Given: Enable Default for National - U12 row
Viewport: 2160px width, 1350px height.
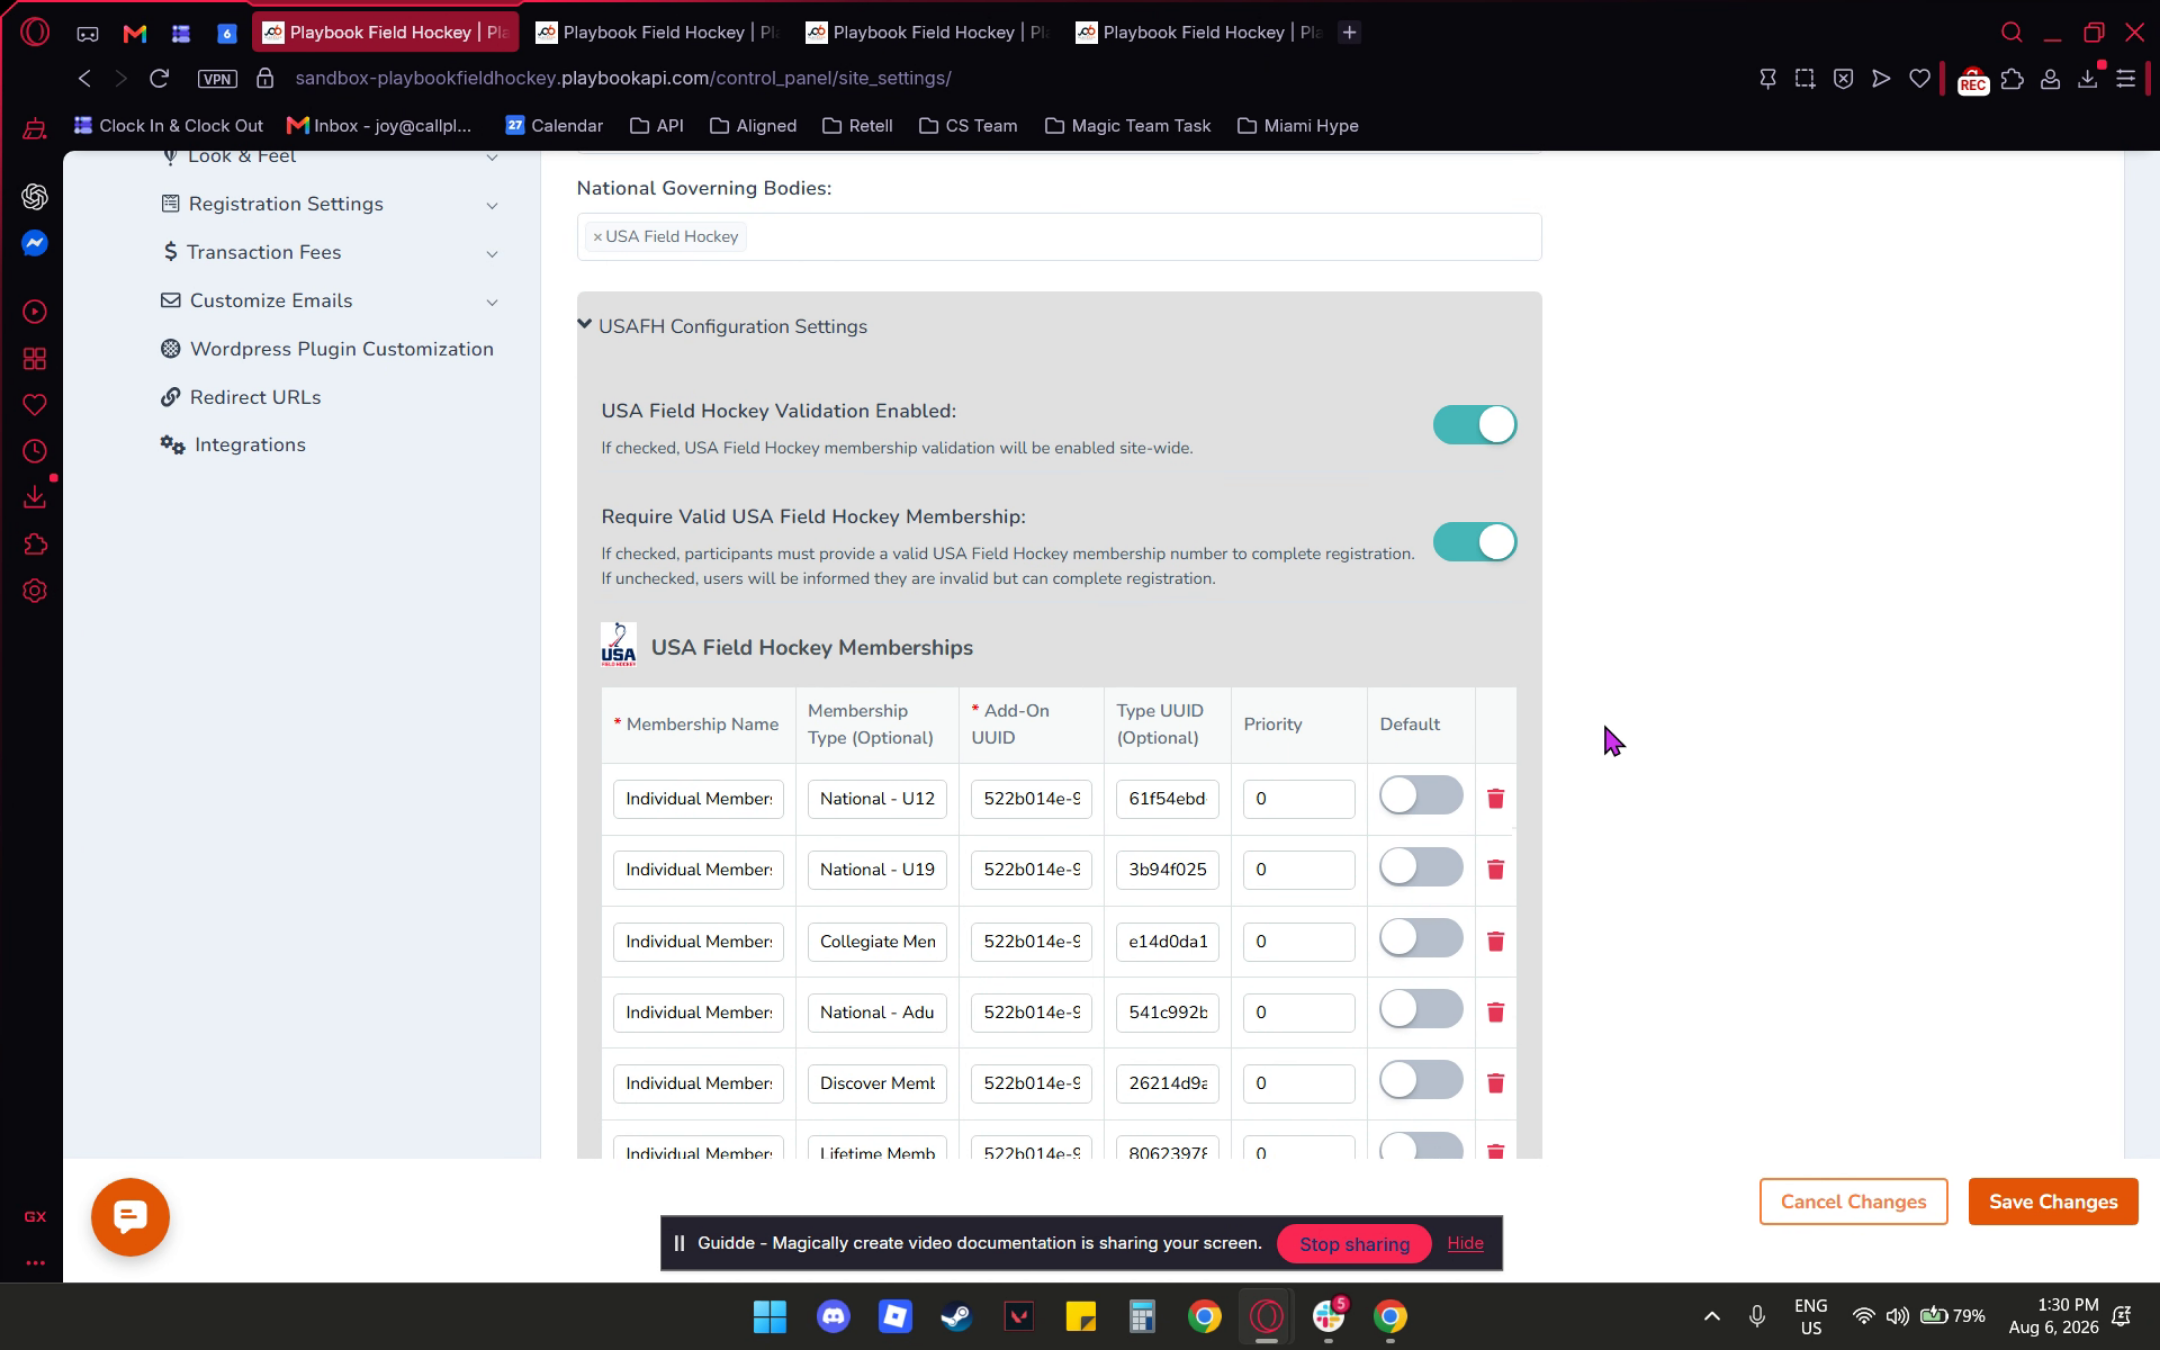Looking at the screenshot, I should click(x=1421, y=796).
